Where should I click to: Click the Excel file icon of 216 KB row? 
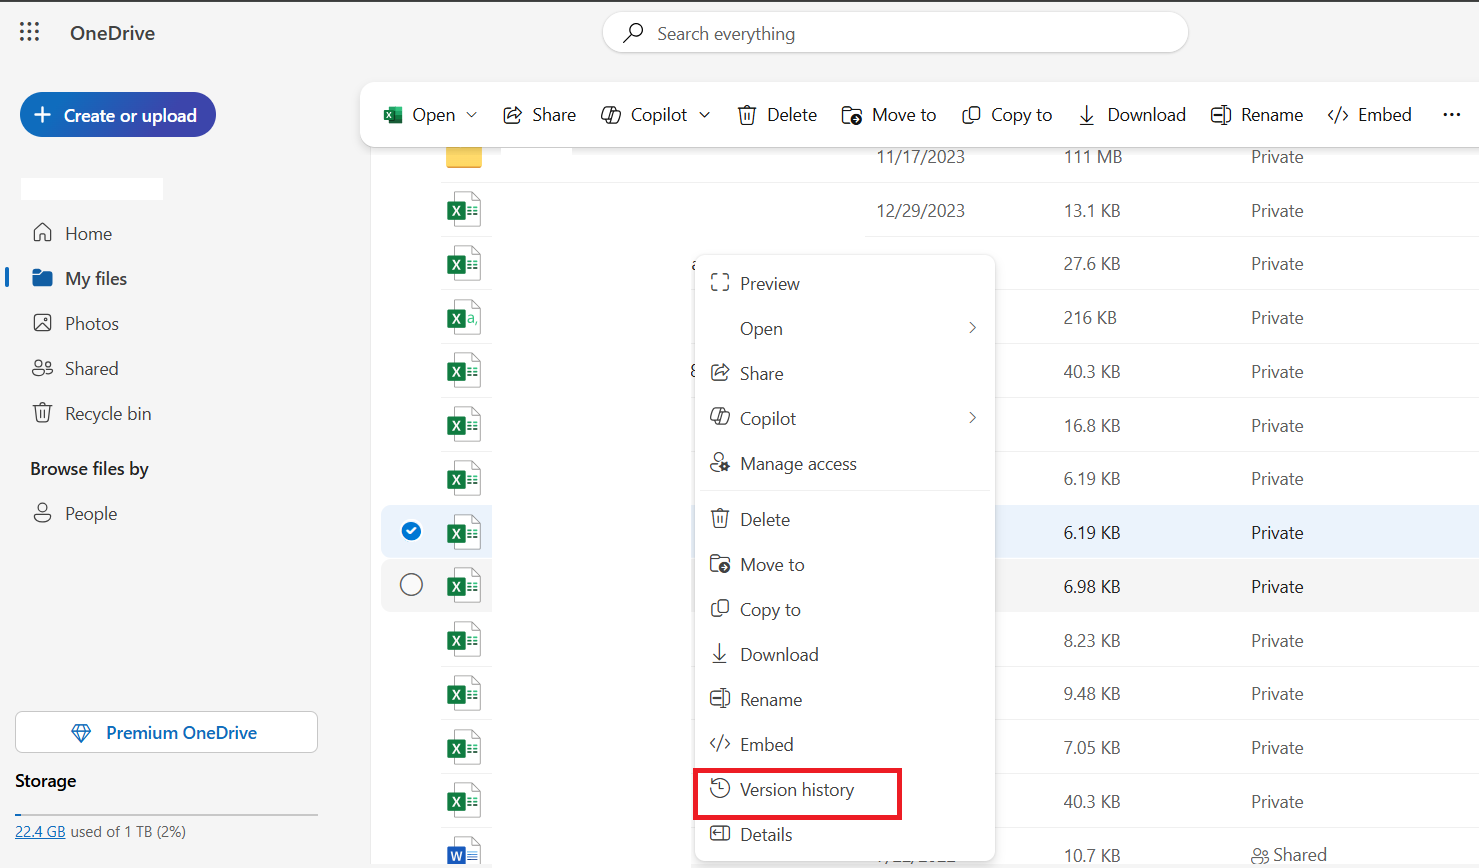pos(464,318)
